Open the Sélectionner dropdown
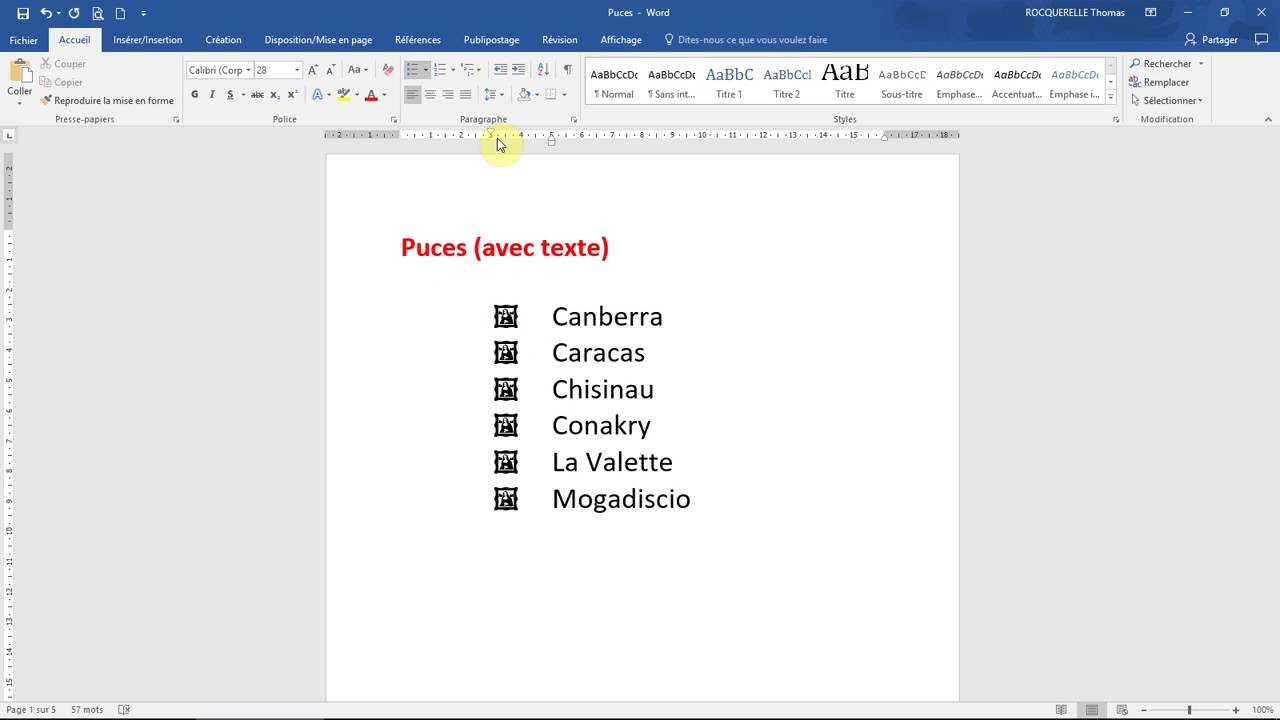Viewport: 1280px width, 720px height. coord(1167,101)
